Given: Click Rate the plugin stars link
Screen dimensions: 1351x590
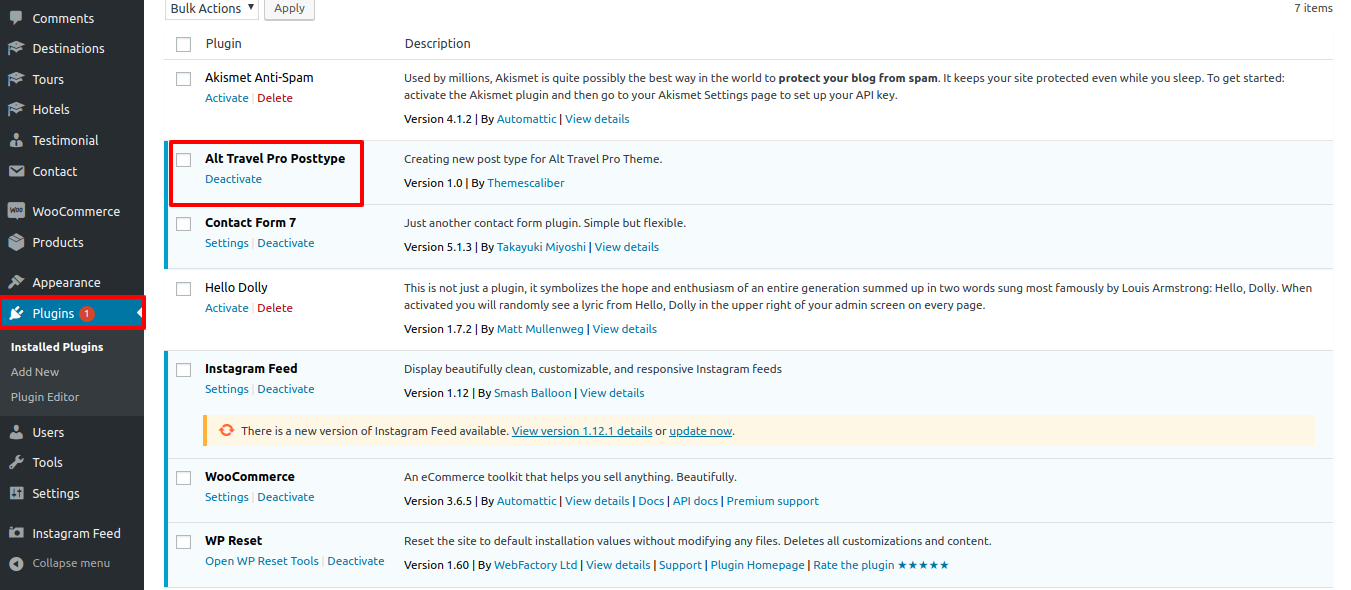Looking at the screenshot, I should tap(881, 565).
